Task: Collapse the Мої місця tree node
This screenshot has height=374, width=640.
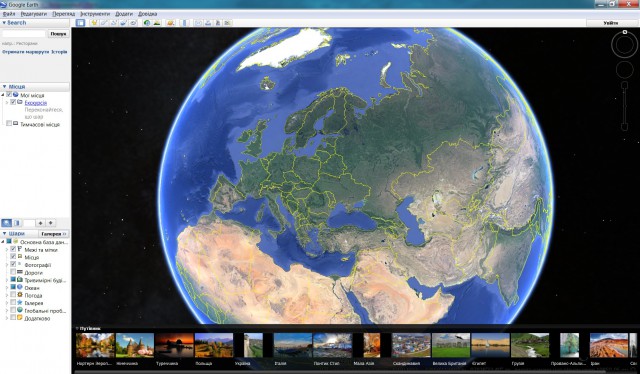Action: (3, 95)
